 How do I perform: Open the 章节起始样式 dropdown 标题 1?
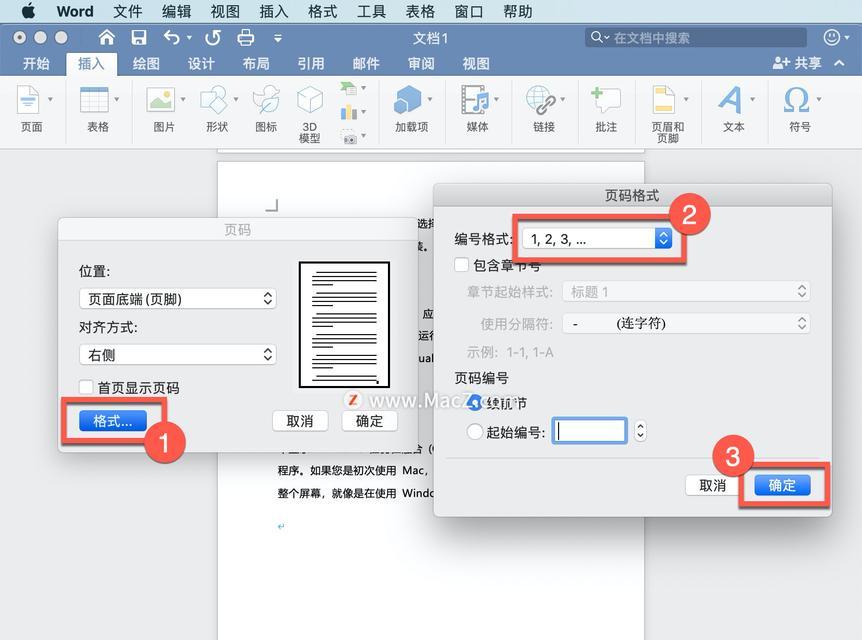click(x=686, y=291)
